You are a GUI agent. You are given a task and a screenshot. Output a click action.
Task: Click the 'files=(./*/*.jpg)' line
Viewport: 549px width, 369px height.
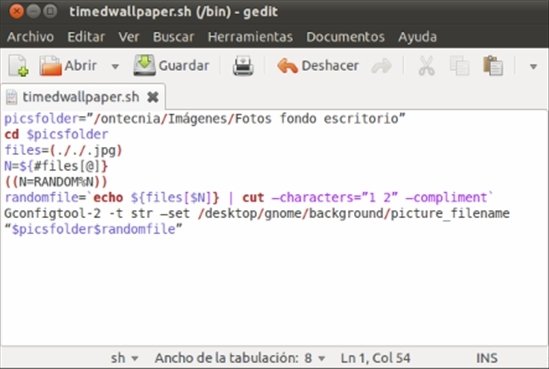coord(63,151)
